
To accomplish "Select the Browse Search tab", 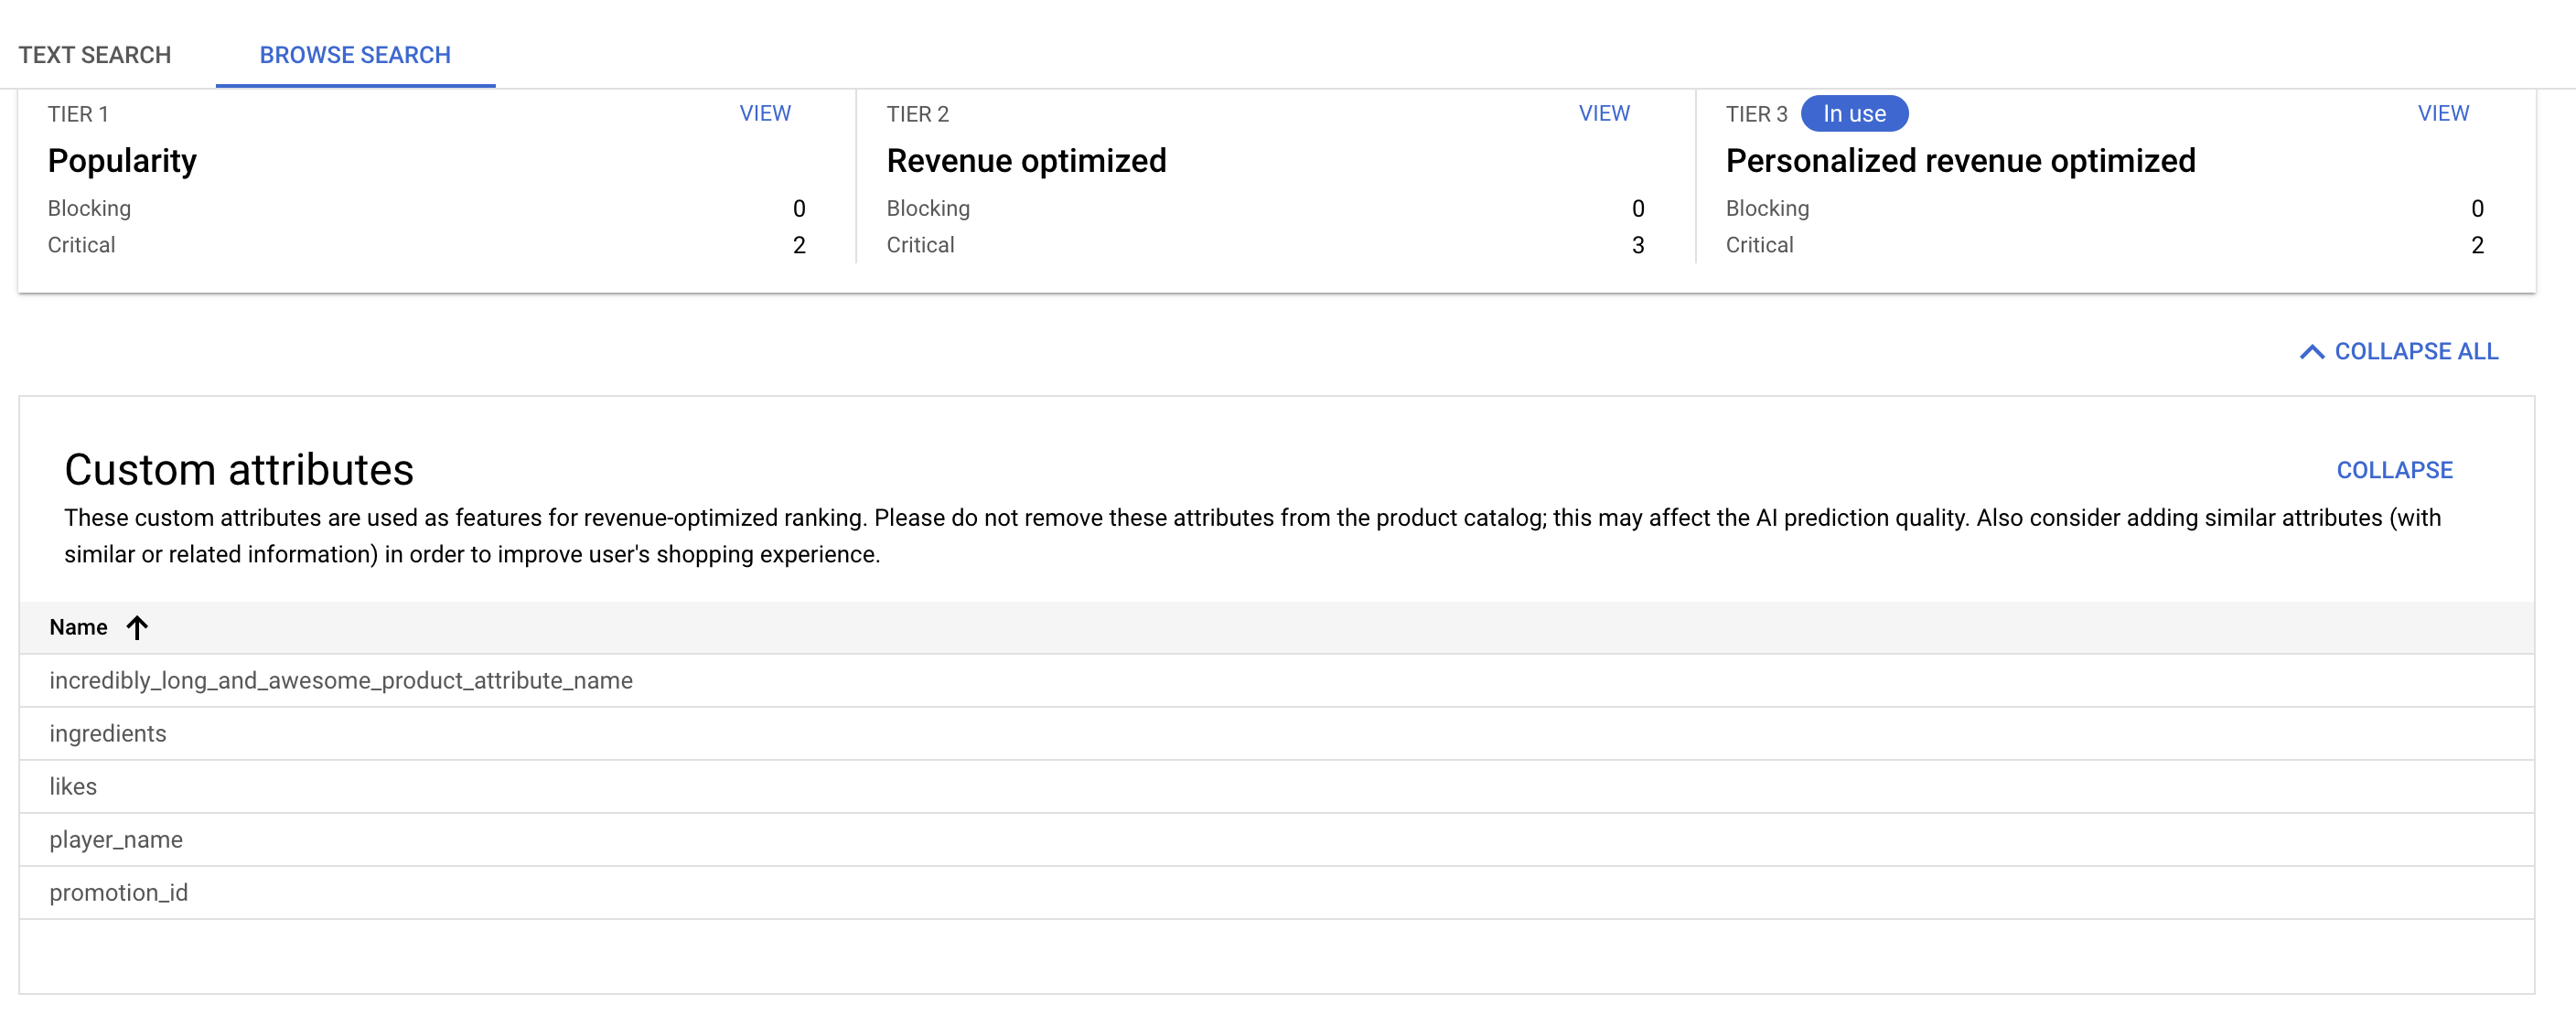I will pos(355,55).
